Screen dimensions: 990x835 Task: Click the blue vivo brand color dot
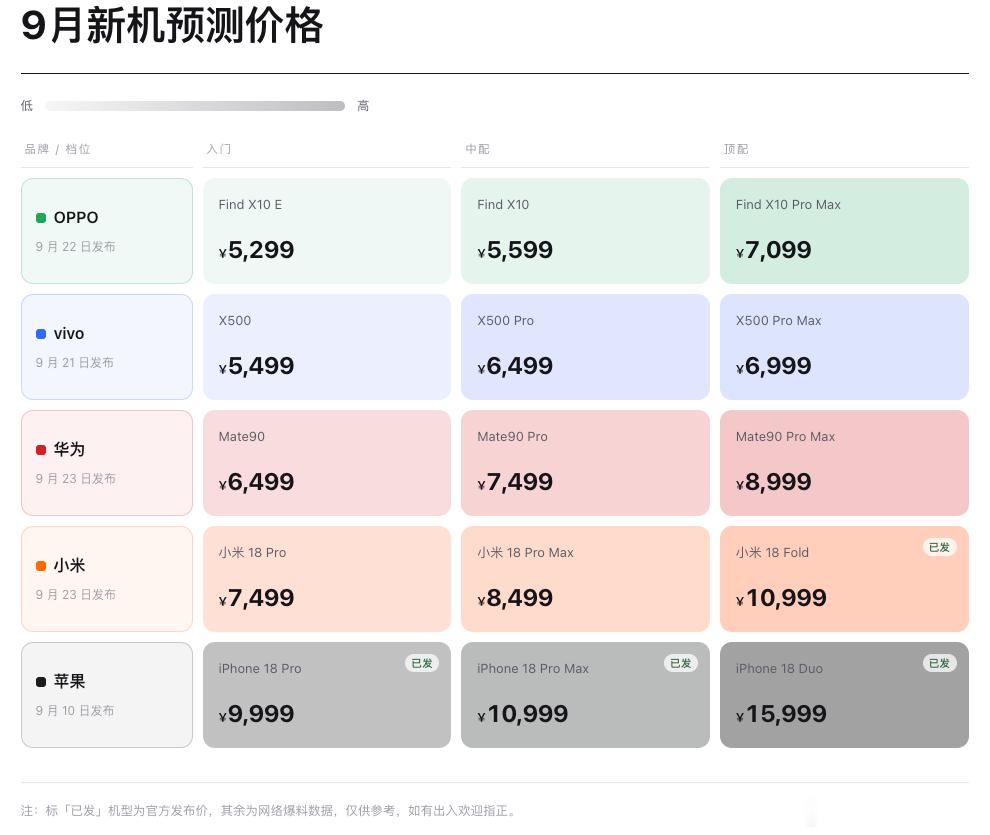tap(41, 334)
